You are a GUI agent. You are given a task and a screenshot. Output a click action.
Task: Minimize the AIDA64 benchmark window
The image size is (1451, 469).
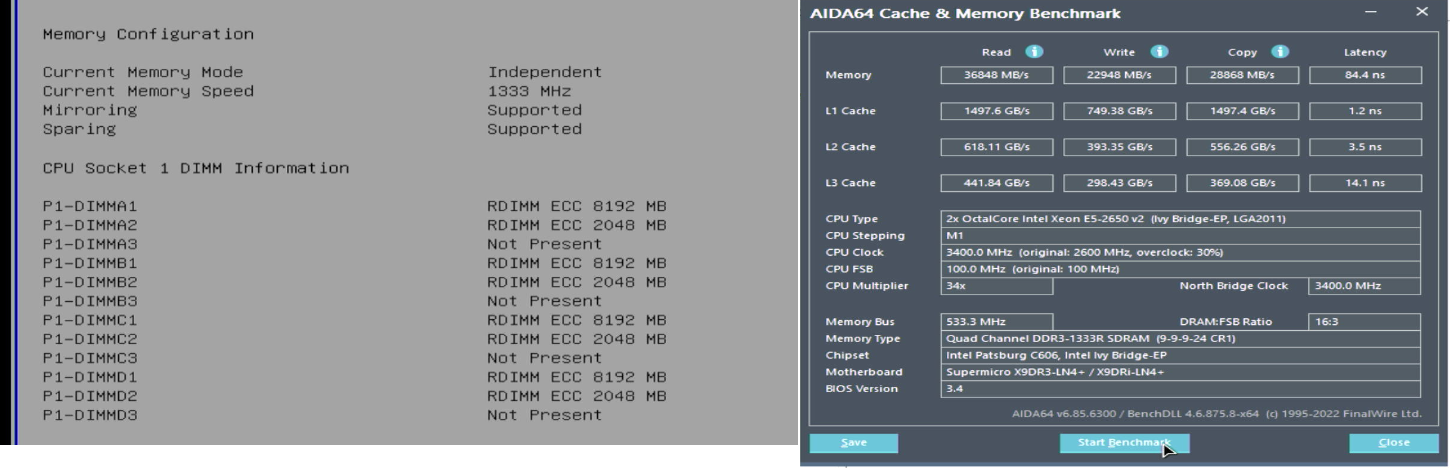(1370, 12)
